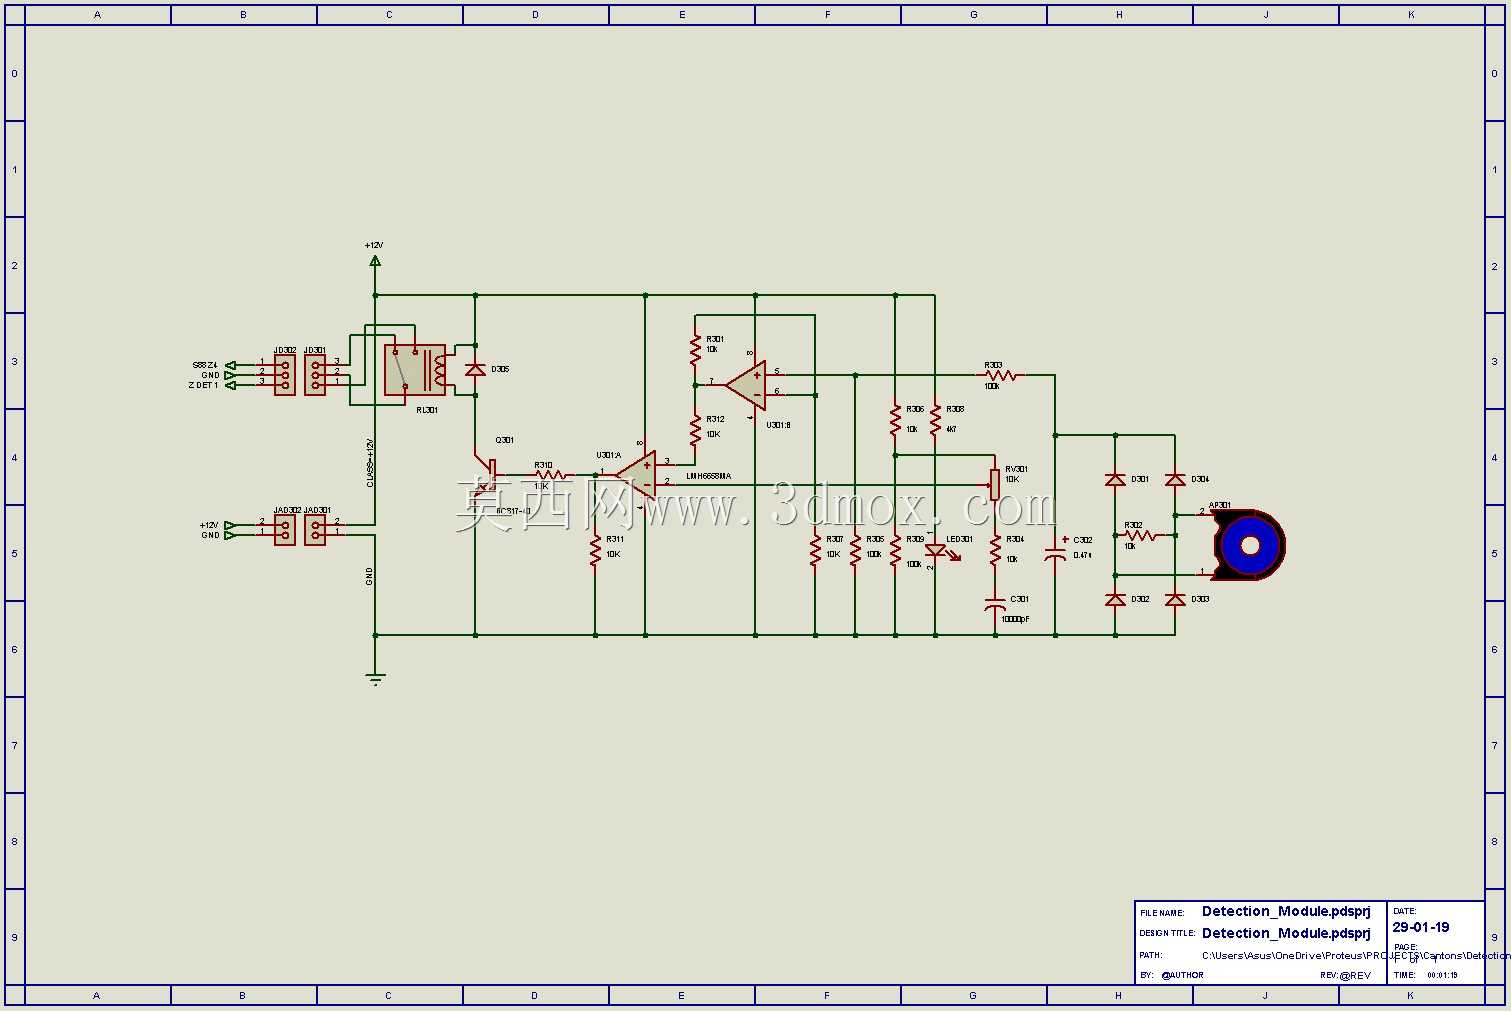This screenshot has height=1011, width=1511.
Task: Select capacitor C302 symbol
Action: (x=1055, y=551)
